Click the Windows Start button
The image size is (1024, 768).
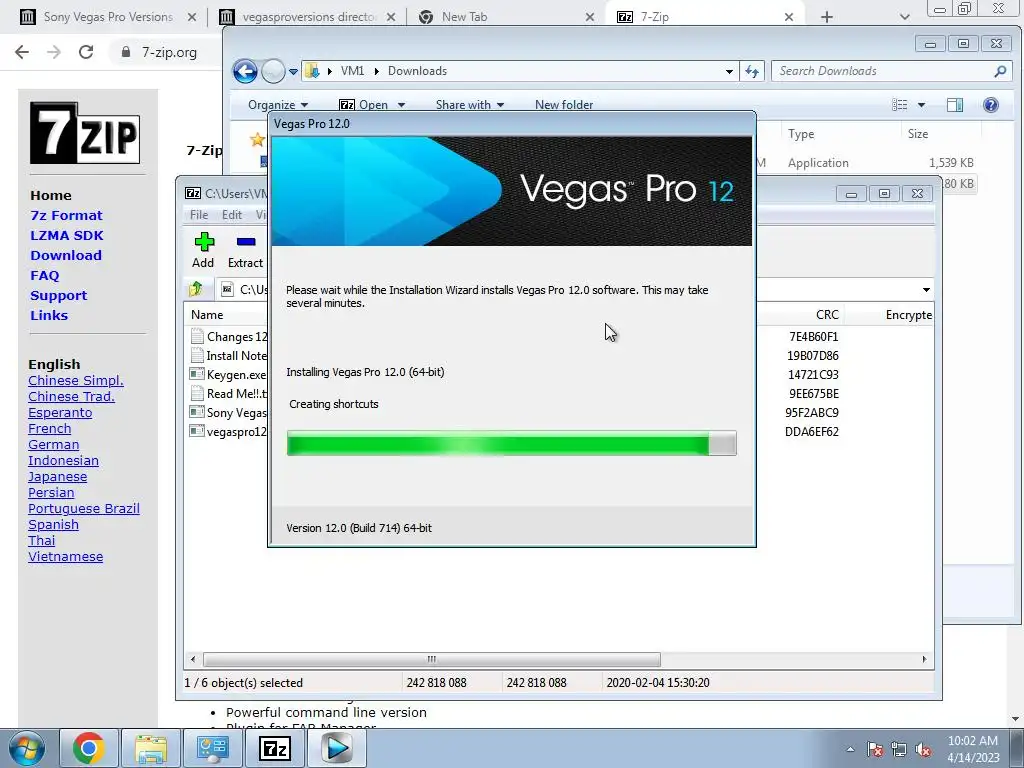tap(26, 748)
